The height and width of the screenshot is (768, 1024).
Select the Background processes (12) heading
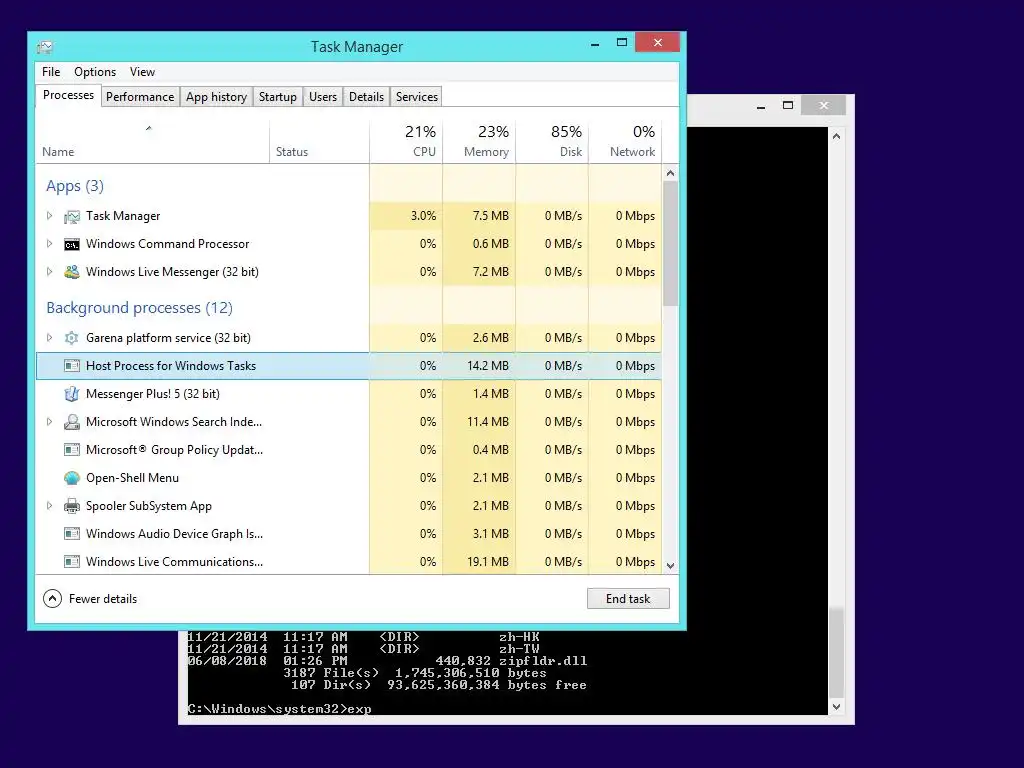[x=139, y=308]
